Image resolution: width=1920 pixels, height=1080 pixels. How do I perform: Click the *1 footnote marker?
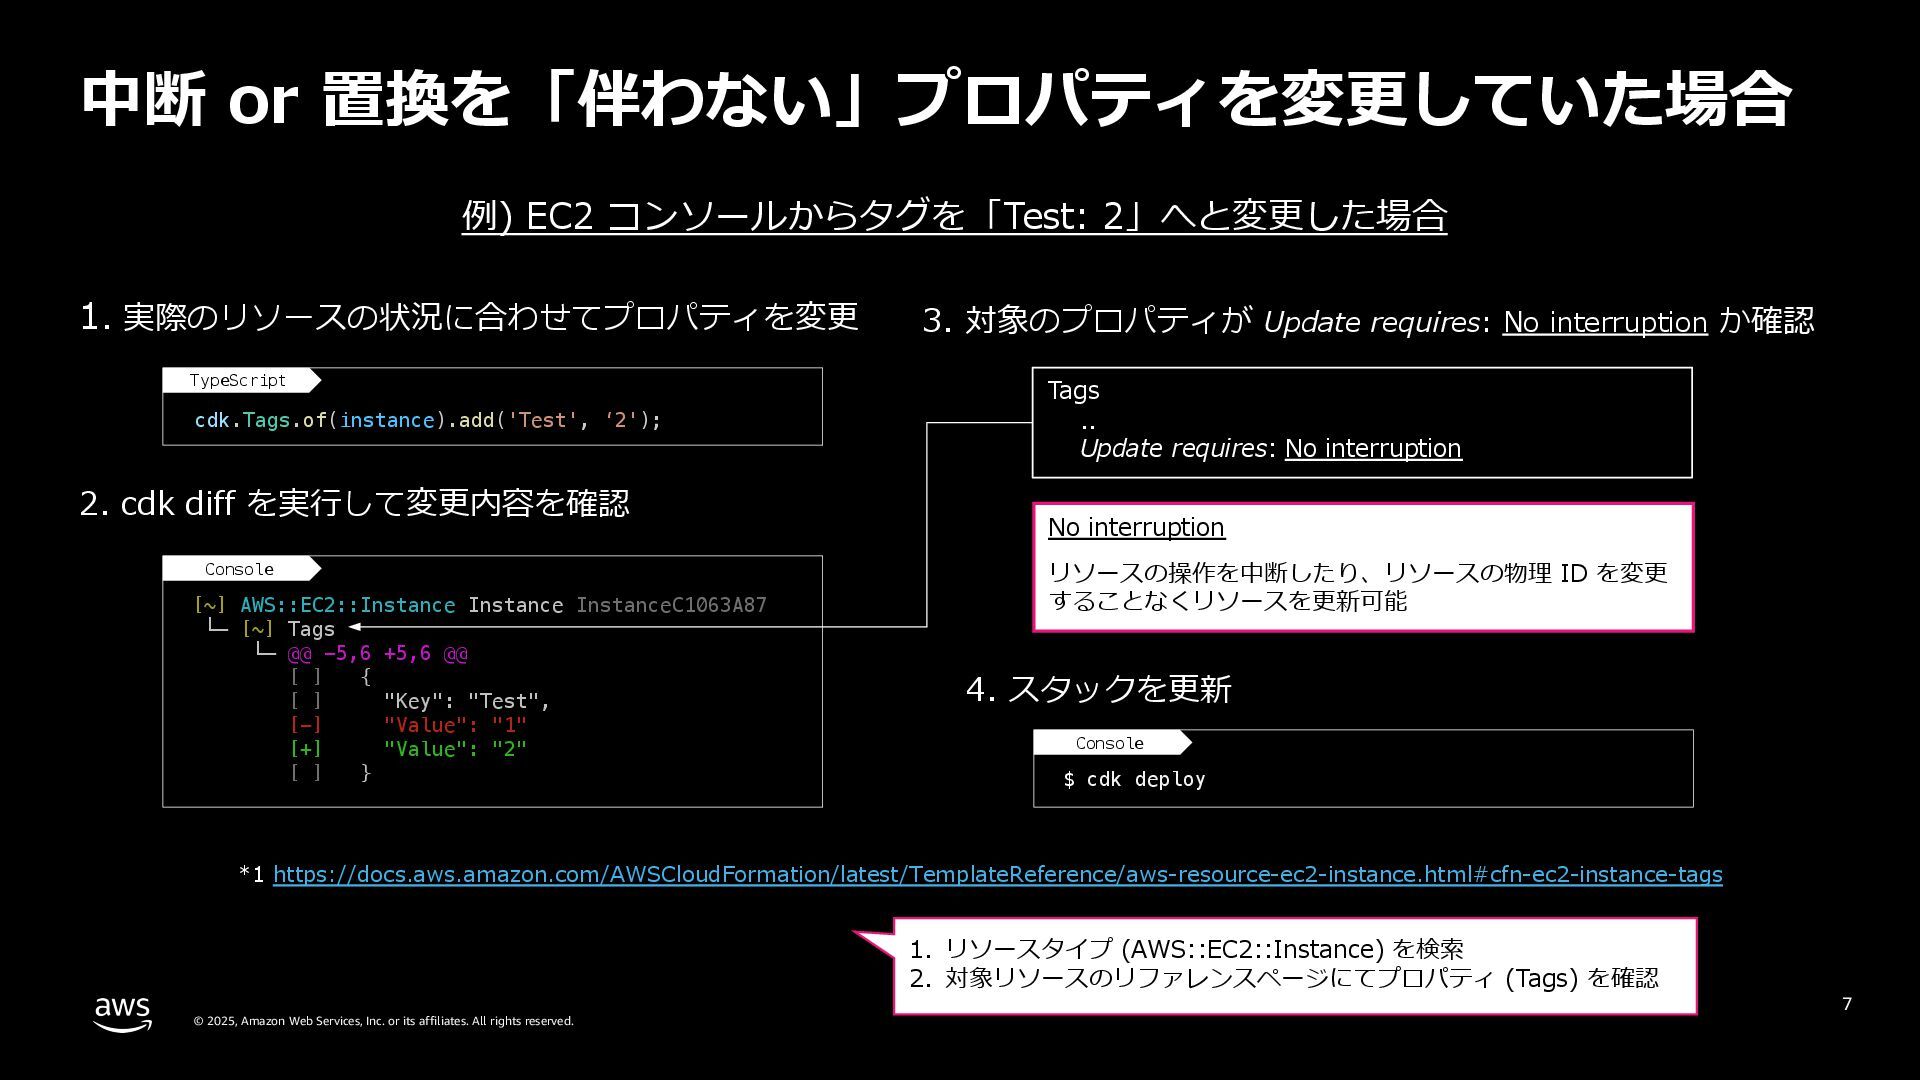pyautogui.click(x=252, y=874)
